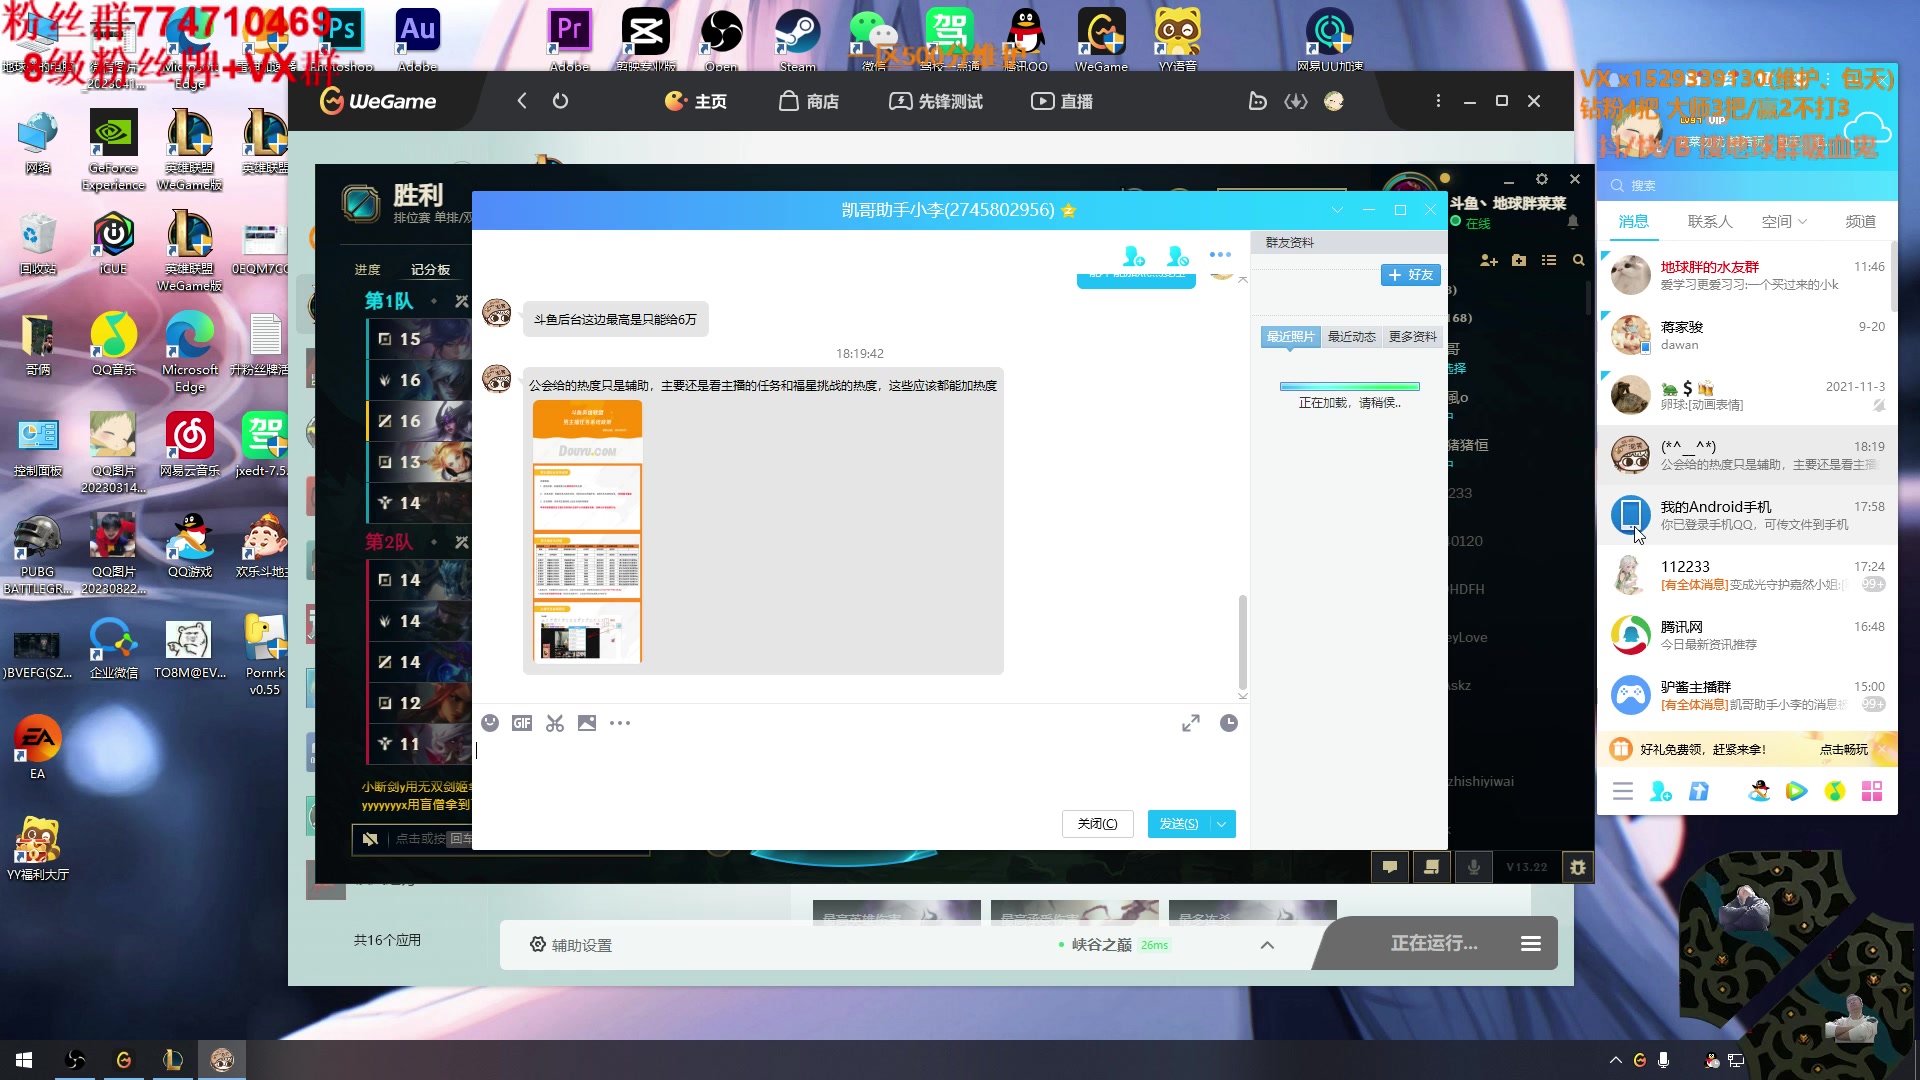Select the scissors screenshot tool in chat
The height and width of the screenshot is (1080, 1920).
pyautogui.click(x=555, y=723)
